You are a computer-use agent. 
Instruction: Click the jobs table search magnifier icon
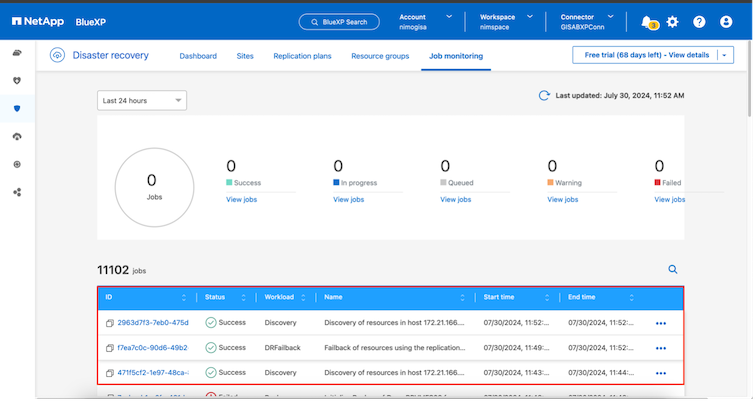tap(673, 269)
